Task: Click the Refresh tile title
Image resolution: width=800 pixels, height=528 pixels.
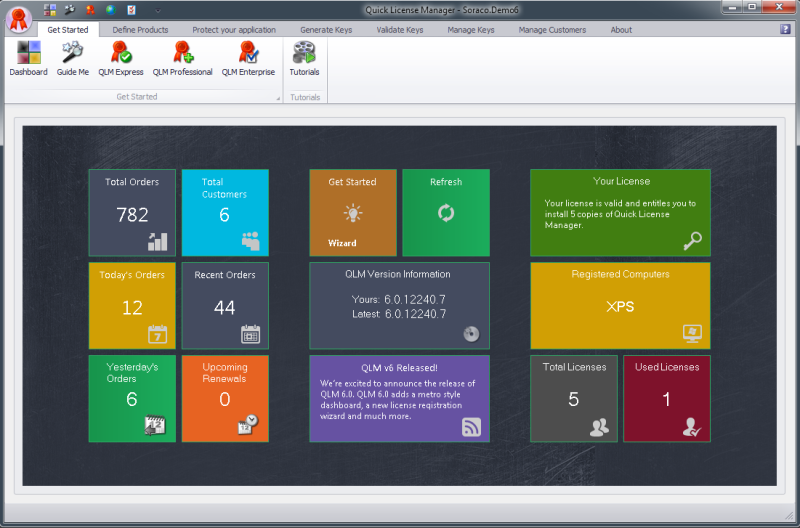Action: [x=446, y=182]
